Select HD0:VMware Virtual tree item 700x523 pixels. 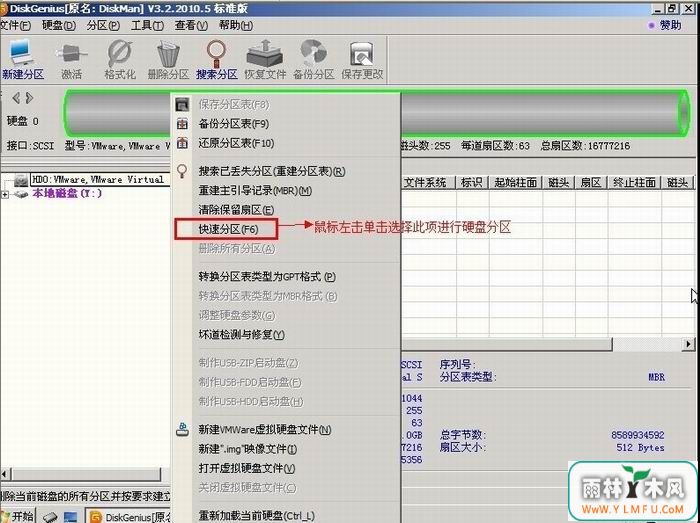pos(100,180)
